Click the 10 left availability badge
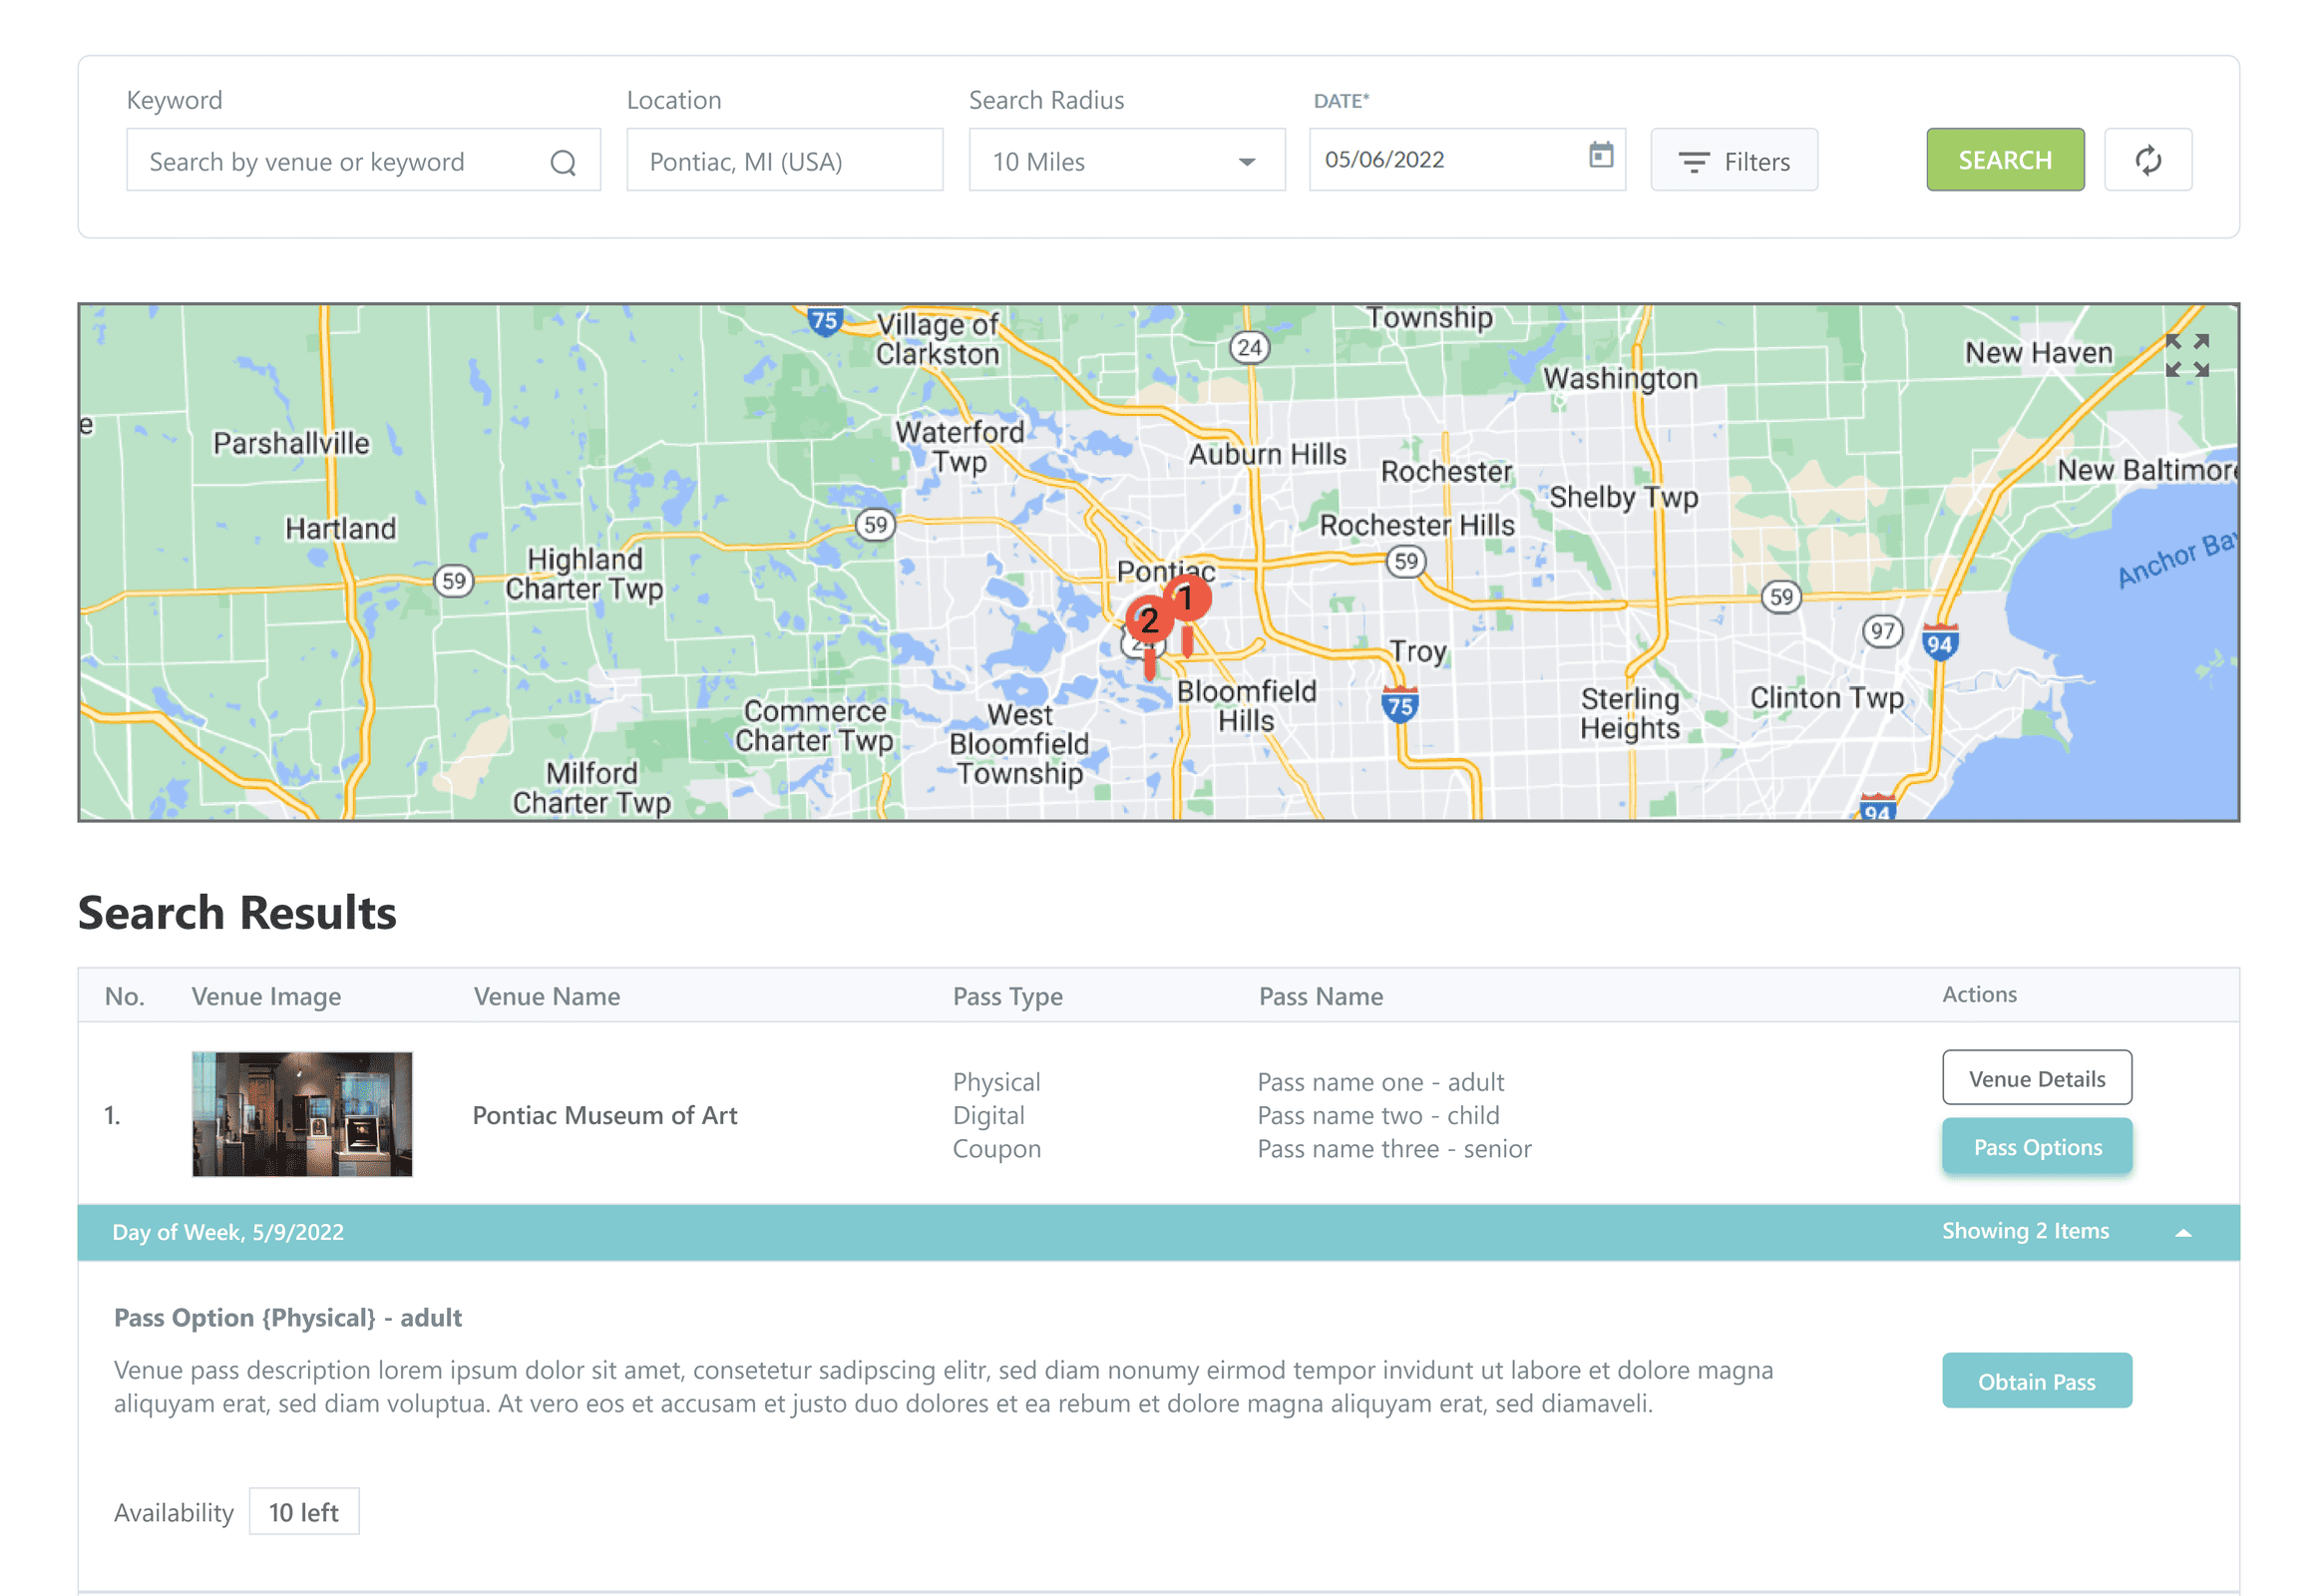The height and width of the screenshot is (1596, 2318). click(304, 1512)
